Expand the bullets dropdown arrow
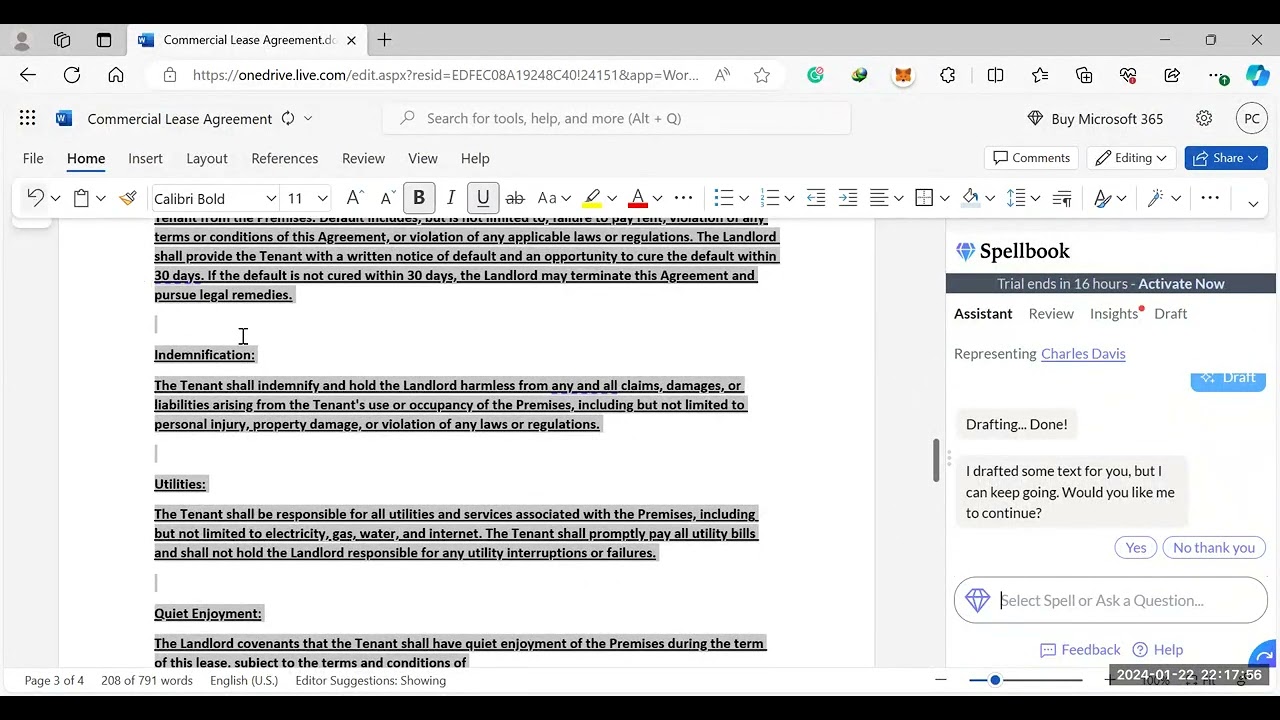The height and width of the screenshot is (720, 1280). (743, 198)
